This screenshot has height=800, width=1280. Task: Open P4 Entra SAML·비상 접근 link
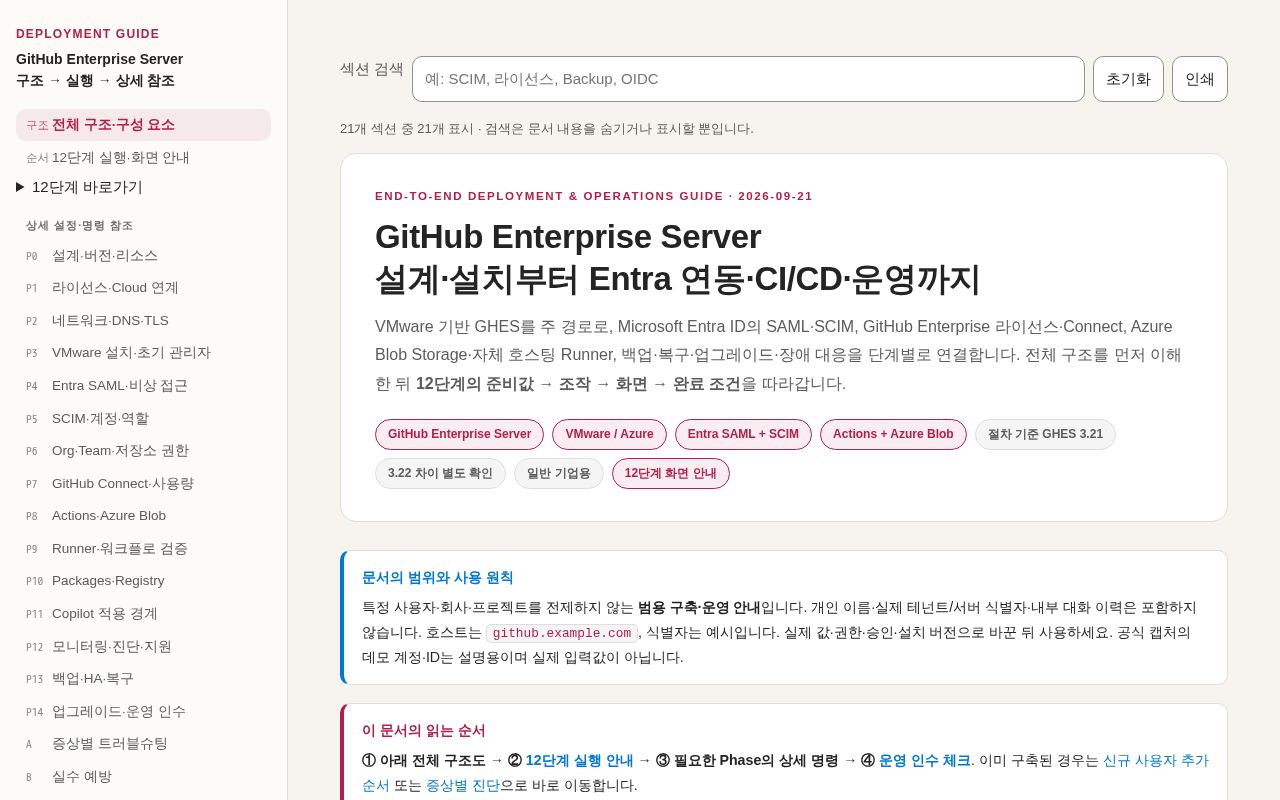tap(143, 385)
